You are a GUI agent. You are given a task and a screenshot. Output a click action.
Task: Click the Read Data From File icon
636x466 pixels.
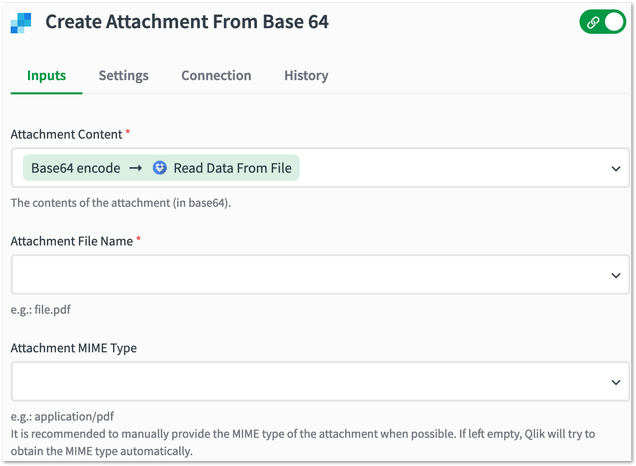pos(160,168)
